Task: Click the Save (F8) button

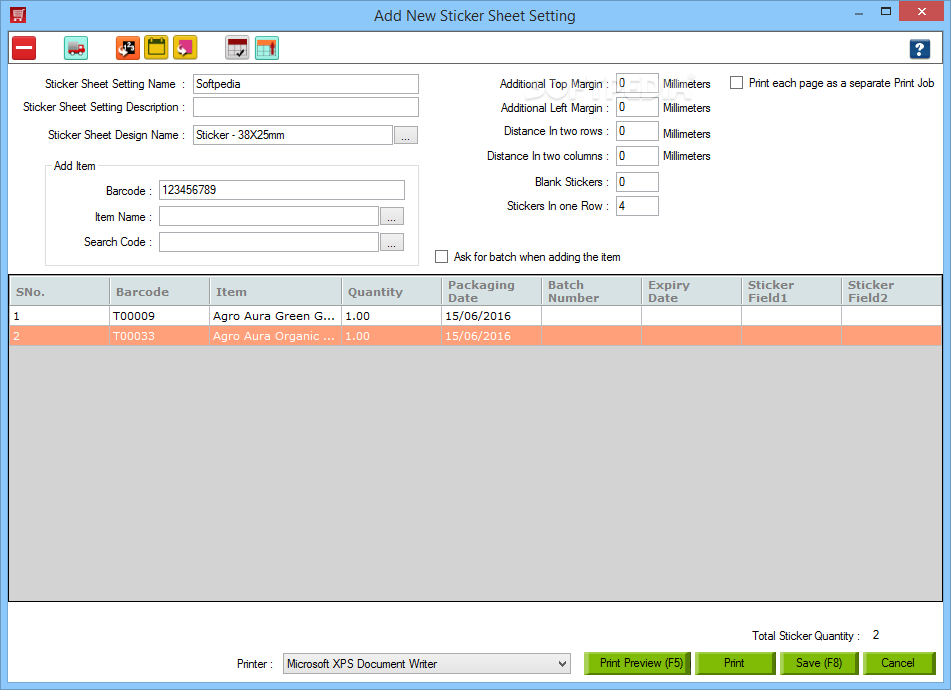Action: point(819,663)
